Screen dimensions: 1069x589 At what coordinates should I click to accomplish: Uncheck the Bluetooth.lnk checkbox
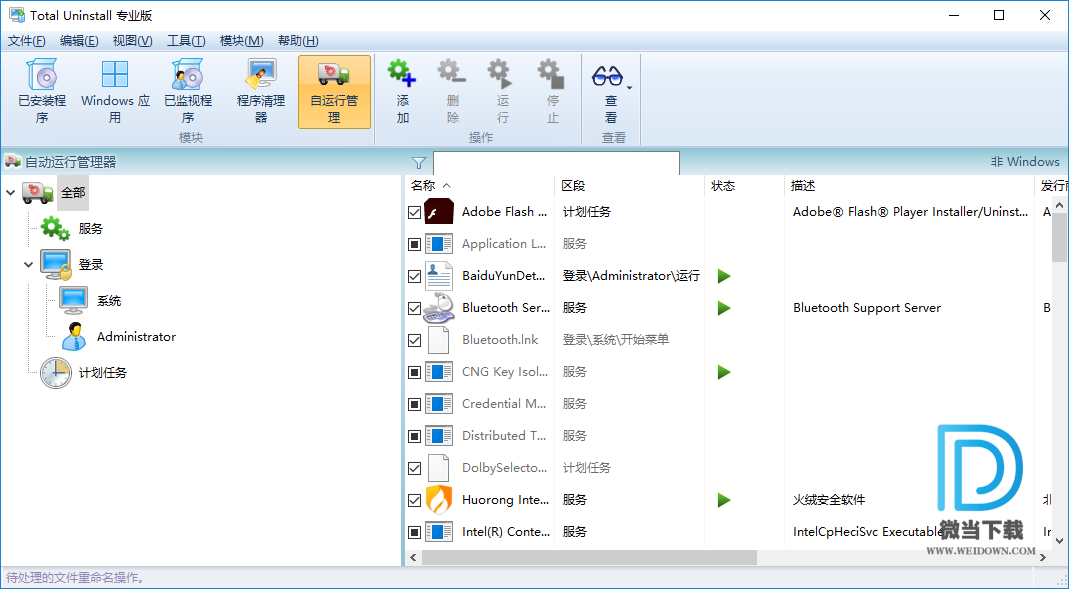tap(415, 340)
